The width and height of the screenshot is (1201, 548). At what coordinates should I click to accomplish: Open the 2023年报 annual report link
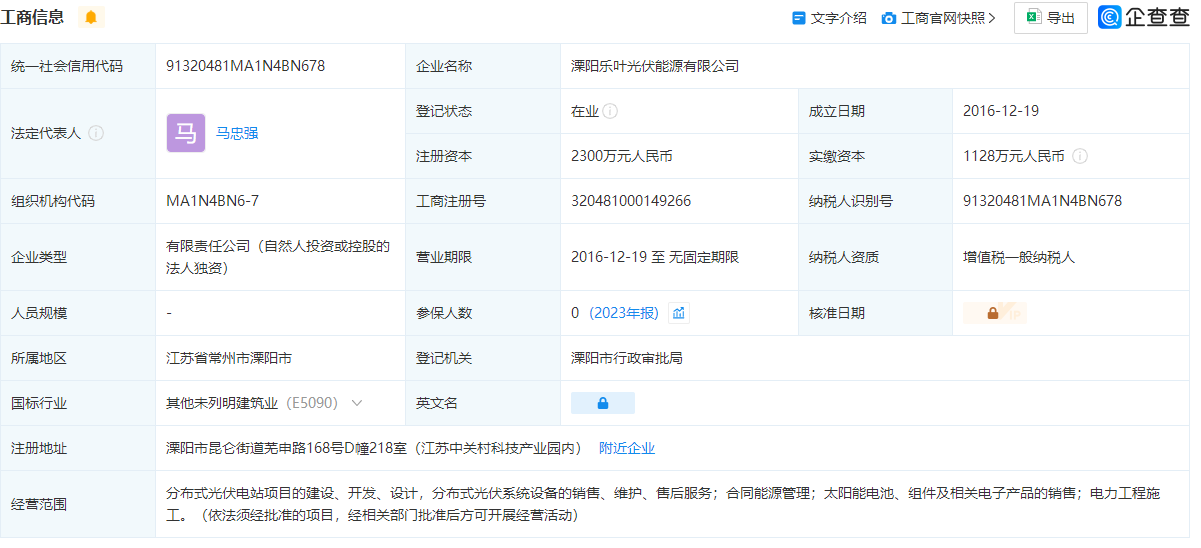tap(624, 313)
